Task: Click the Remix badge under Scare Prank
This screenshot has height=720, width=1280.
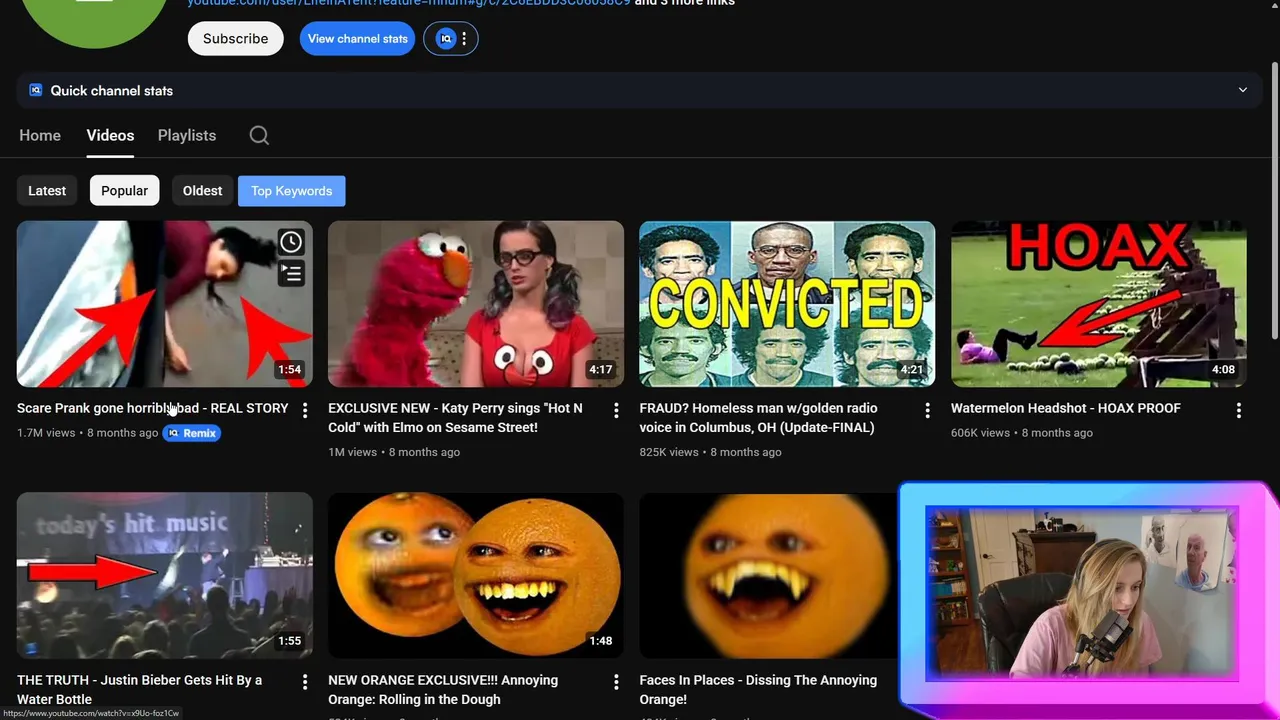Action: [191, 433]
